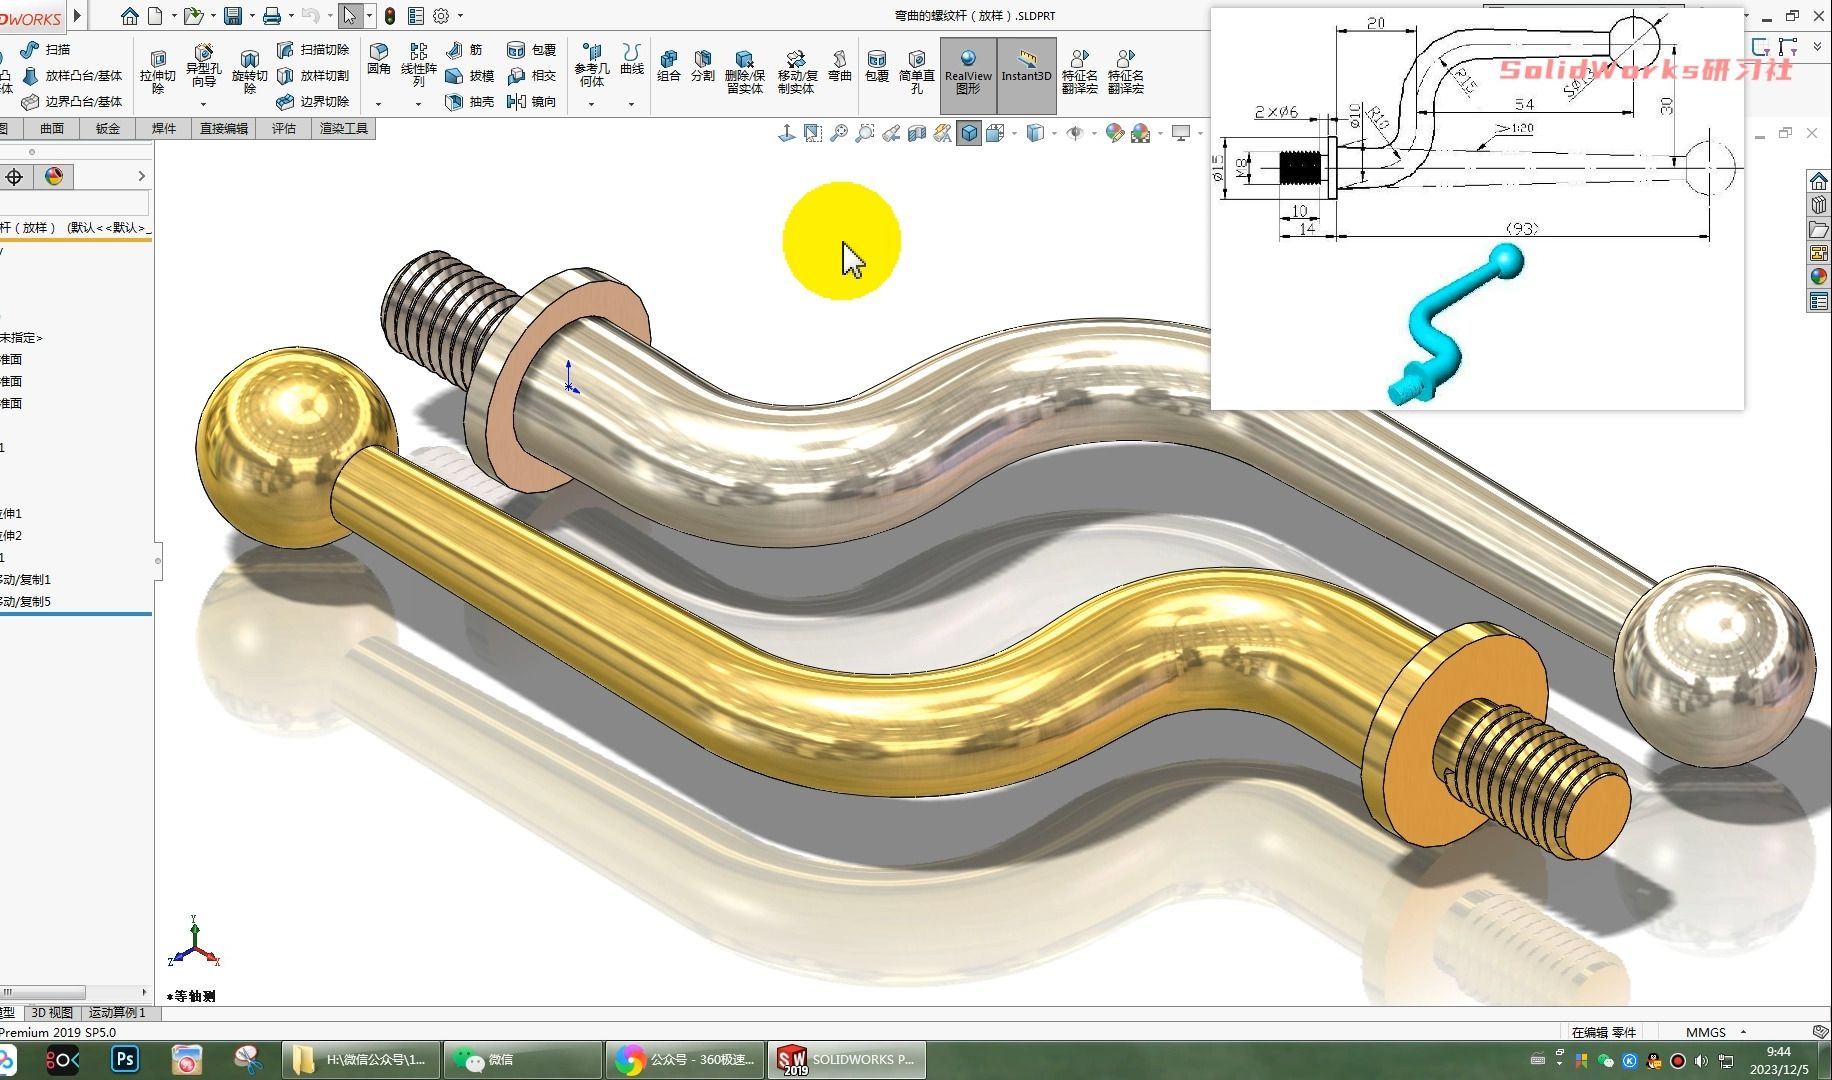Switch to the Weldments (焊件) tab
Viewport: 1832px width, 1080px height.
164,129
